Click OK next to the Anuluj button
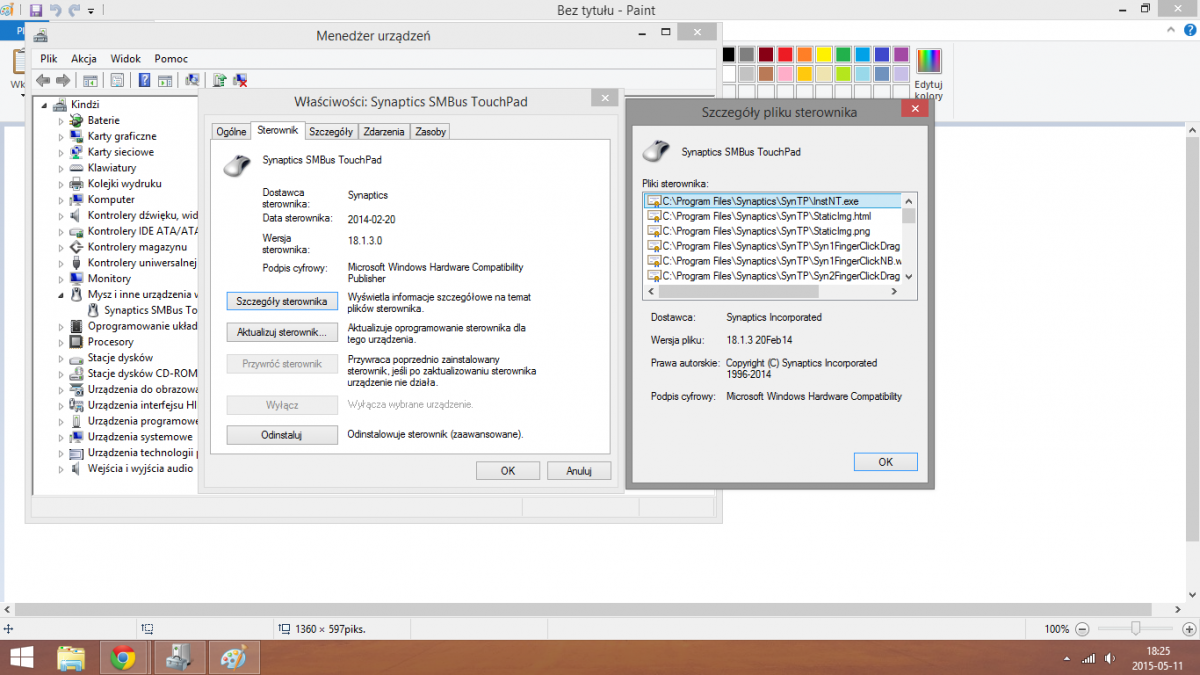 coord(508,470)
